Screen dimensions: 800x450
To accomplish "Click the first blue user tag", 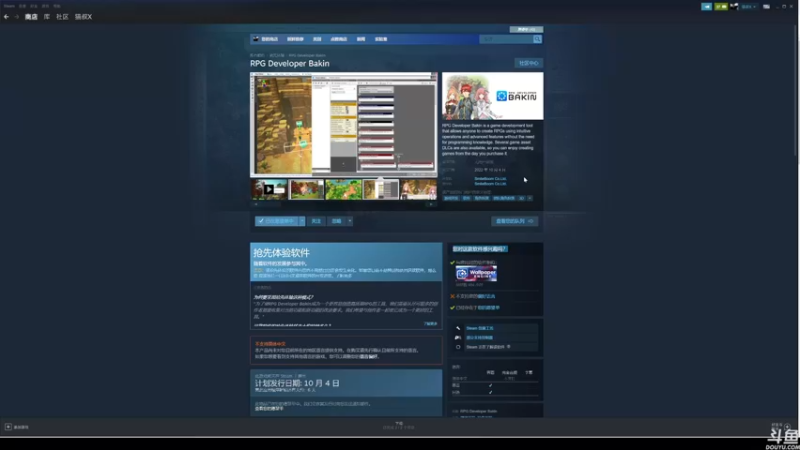I will pos(451,198).
